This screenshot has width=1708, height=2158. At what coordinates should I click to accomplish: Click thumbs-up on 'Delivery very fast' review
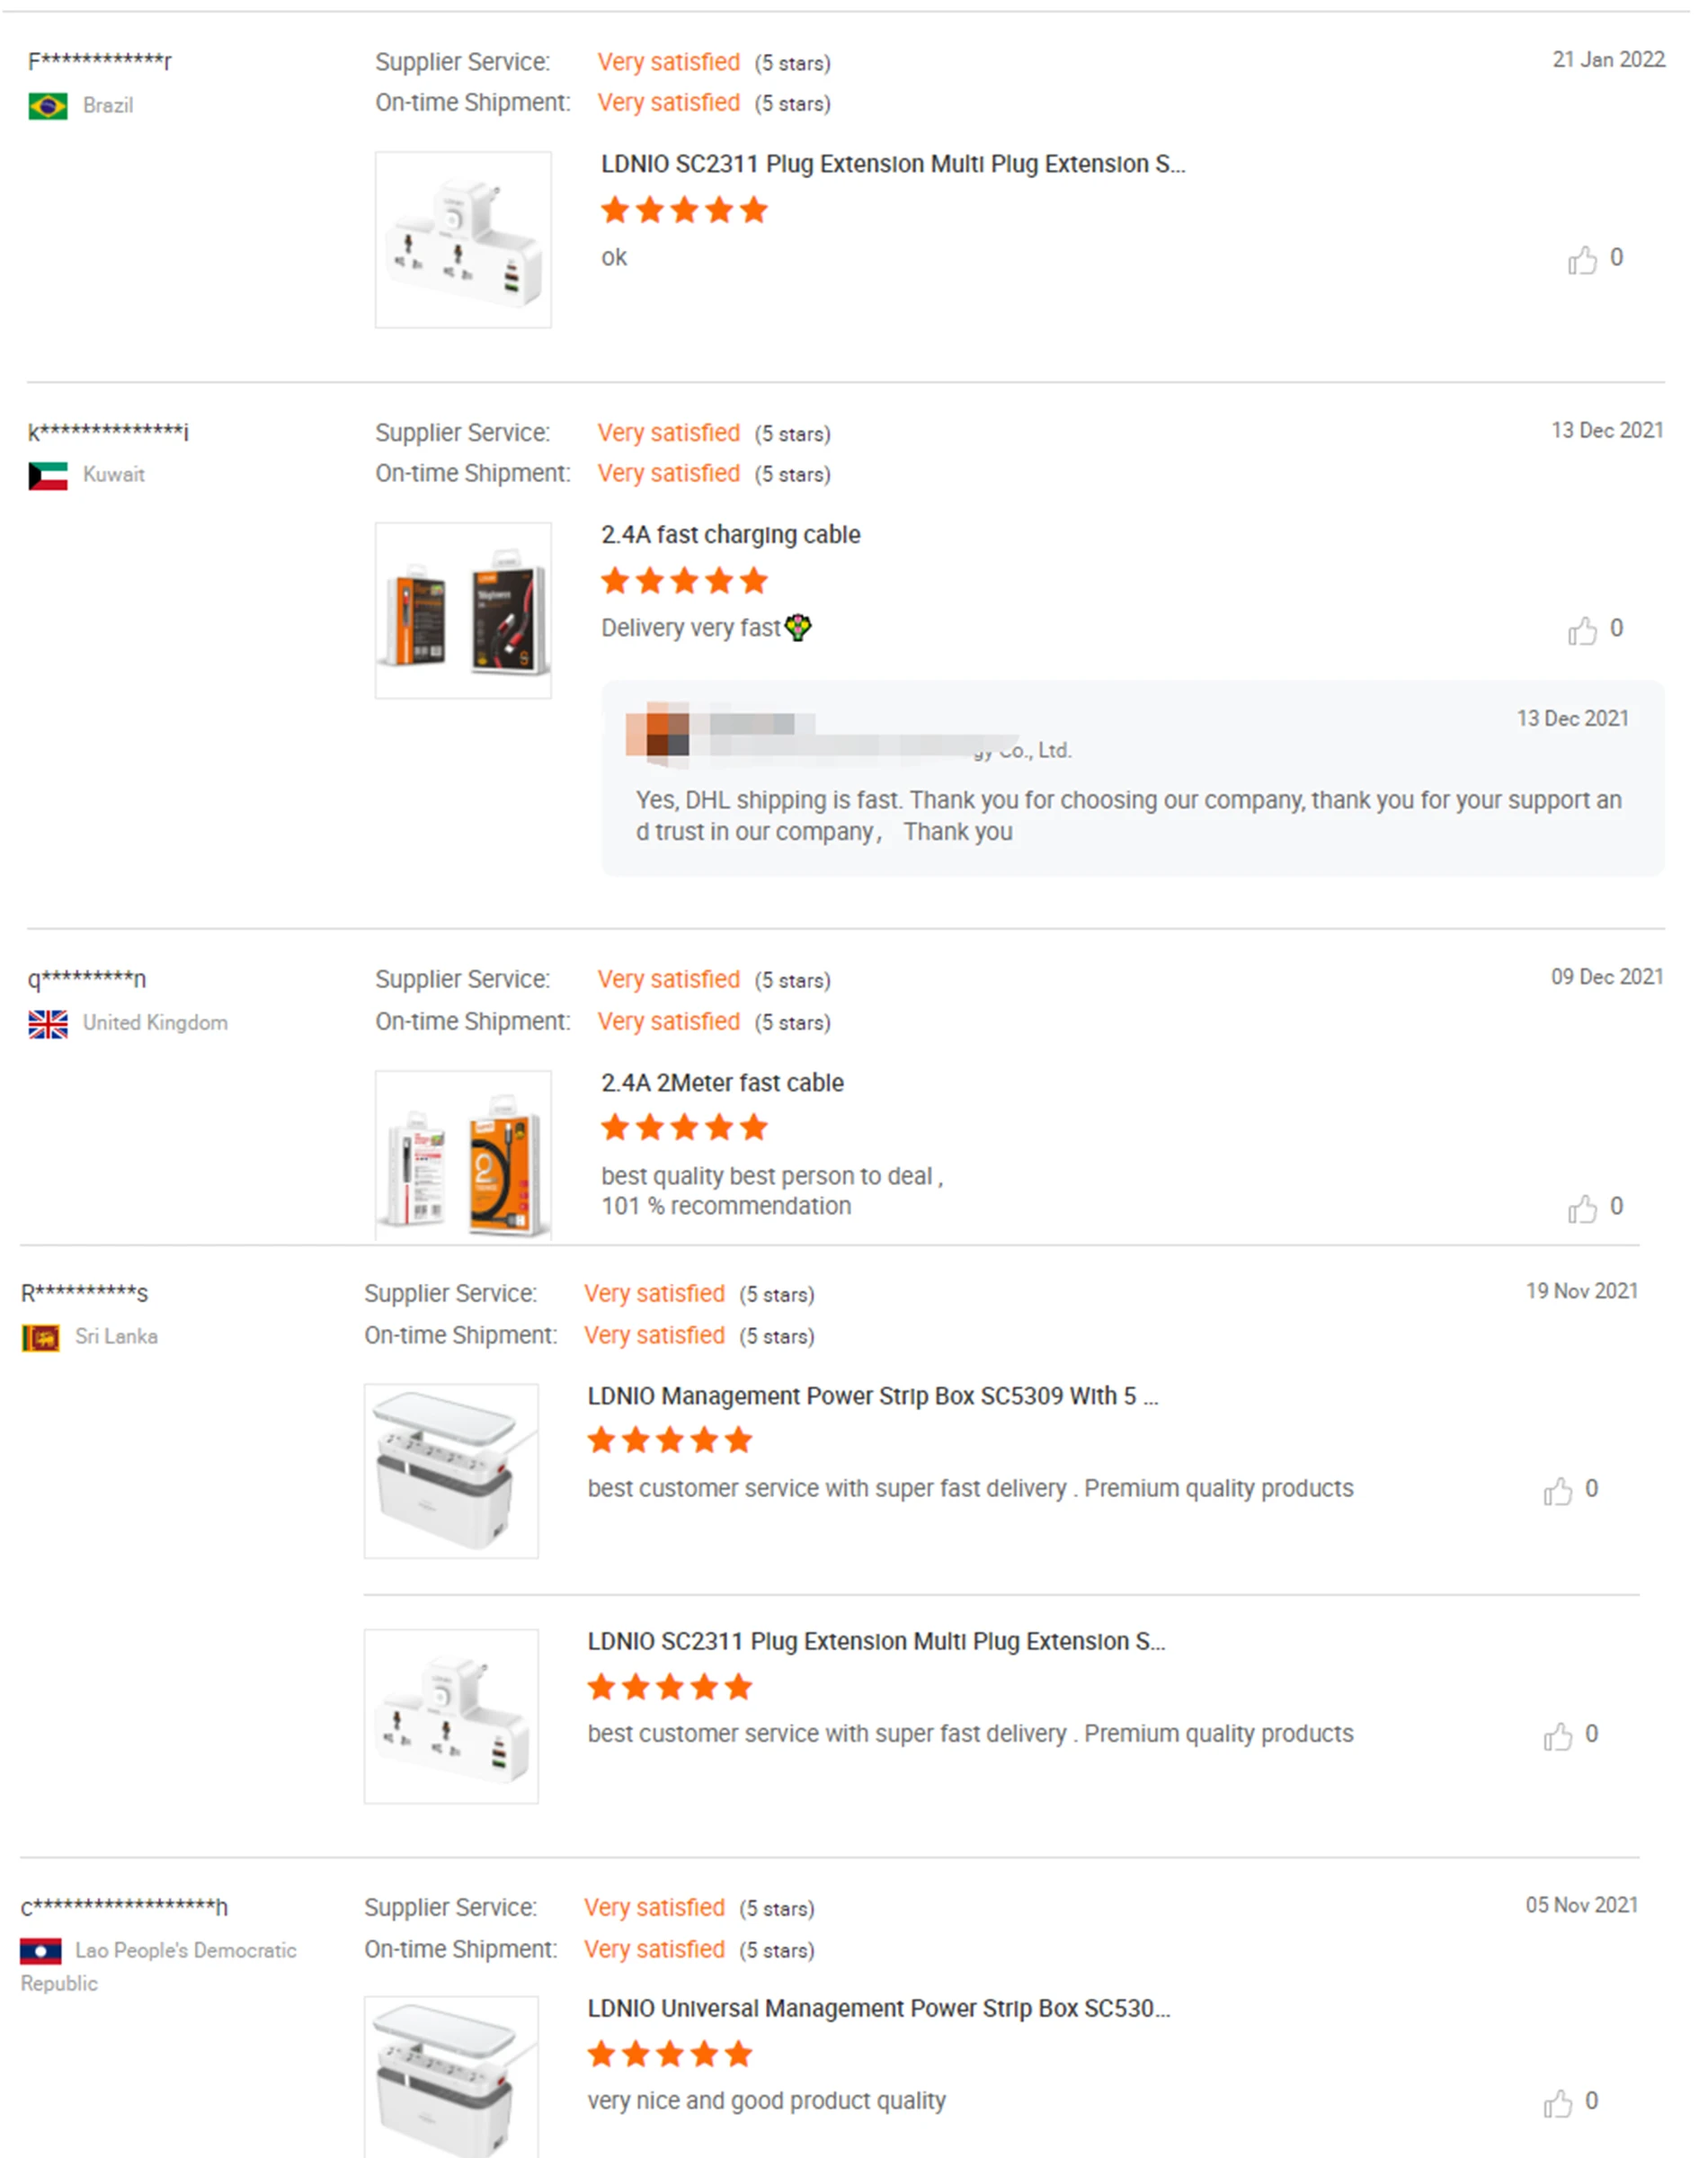1581,631
